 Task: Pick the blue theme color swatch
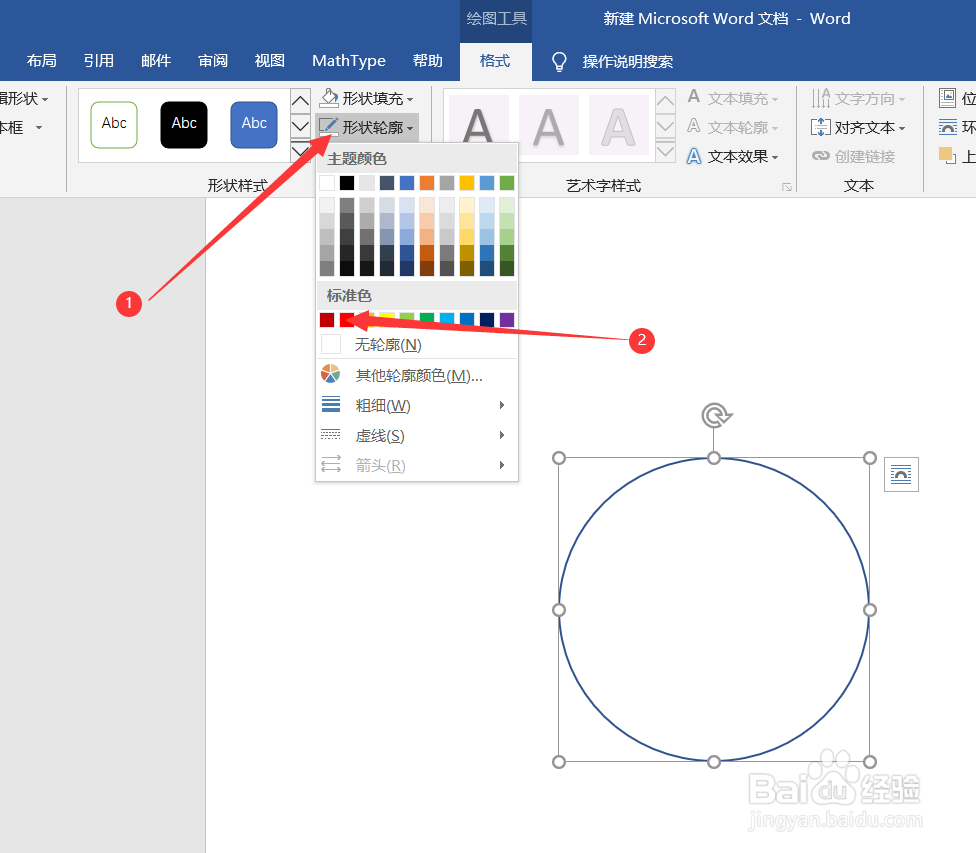406,183
